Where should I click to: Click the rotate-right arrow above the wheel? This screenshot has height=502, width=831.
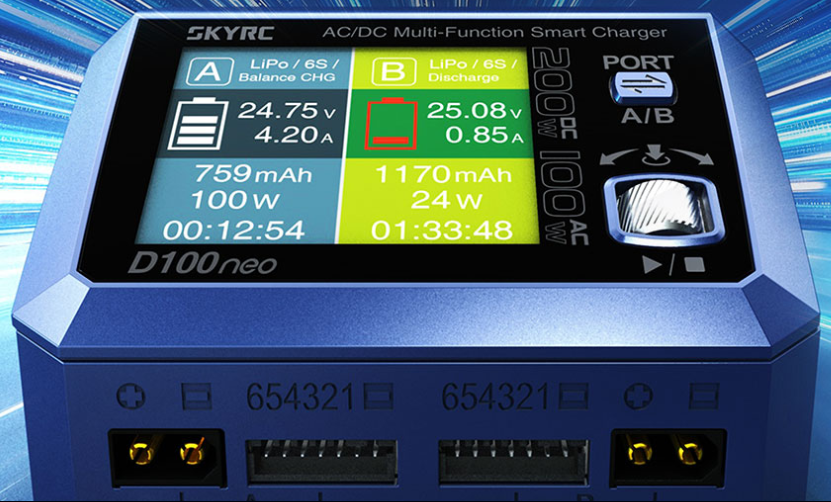(693, 157)
